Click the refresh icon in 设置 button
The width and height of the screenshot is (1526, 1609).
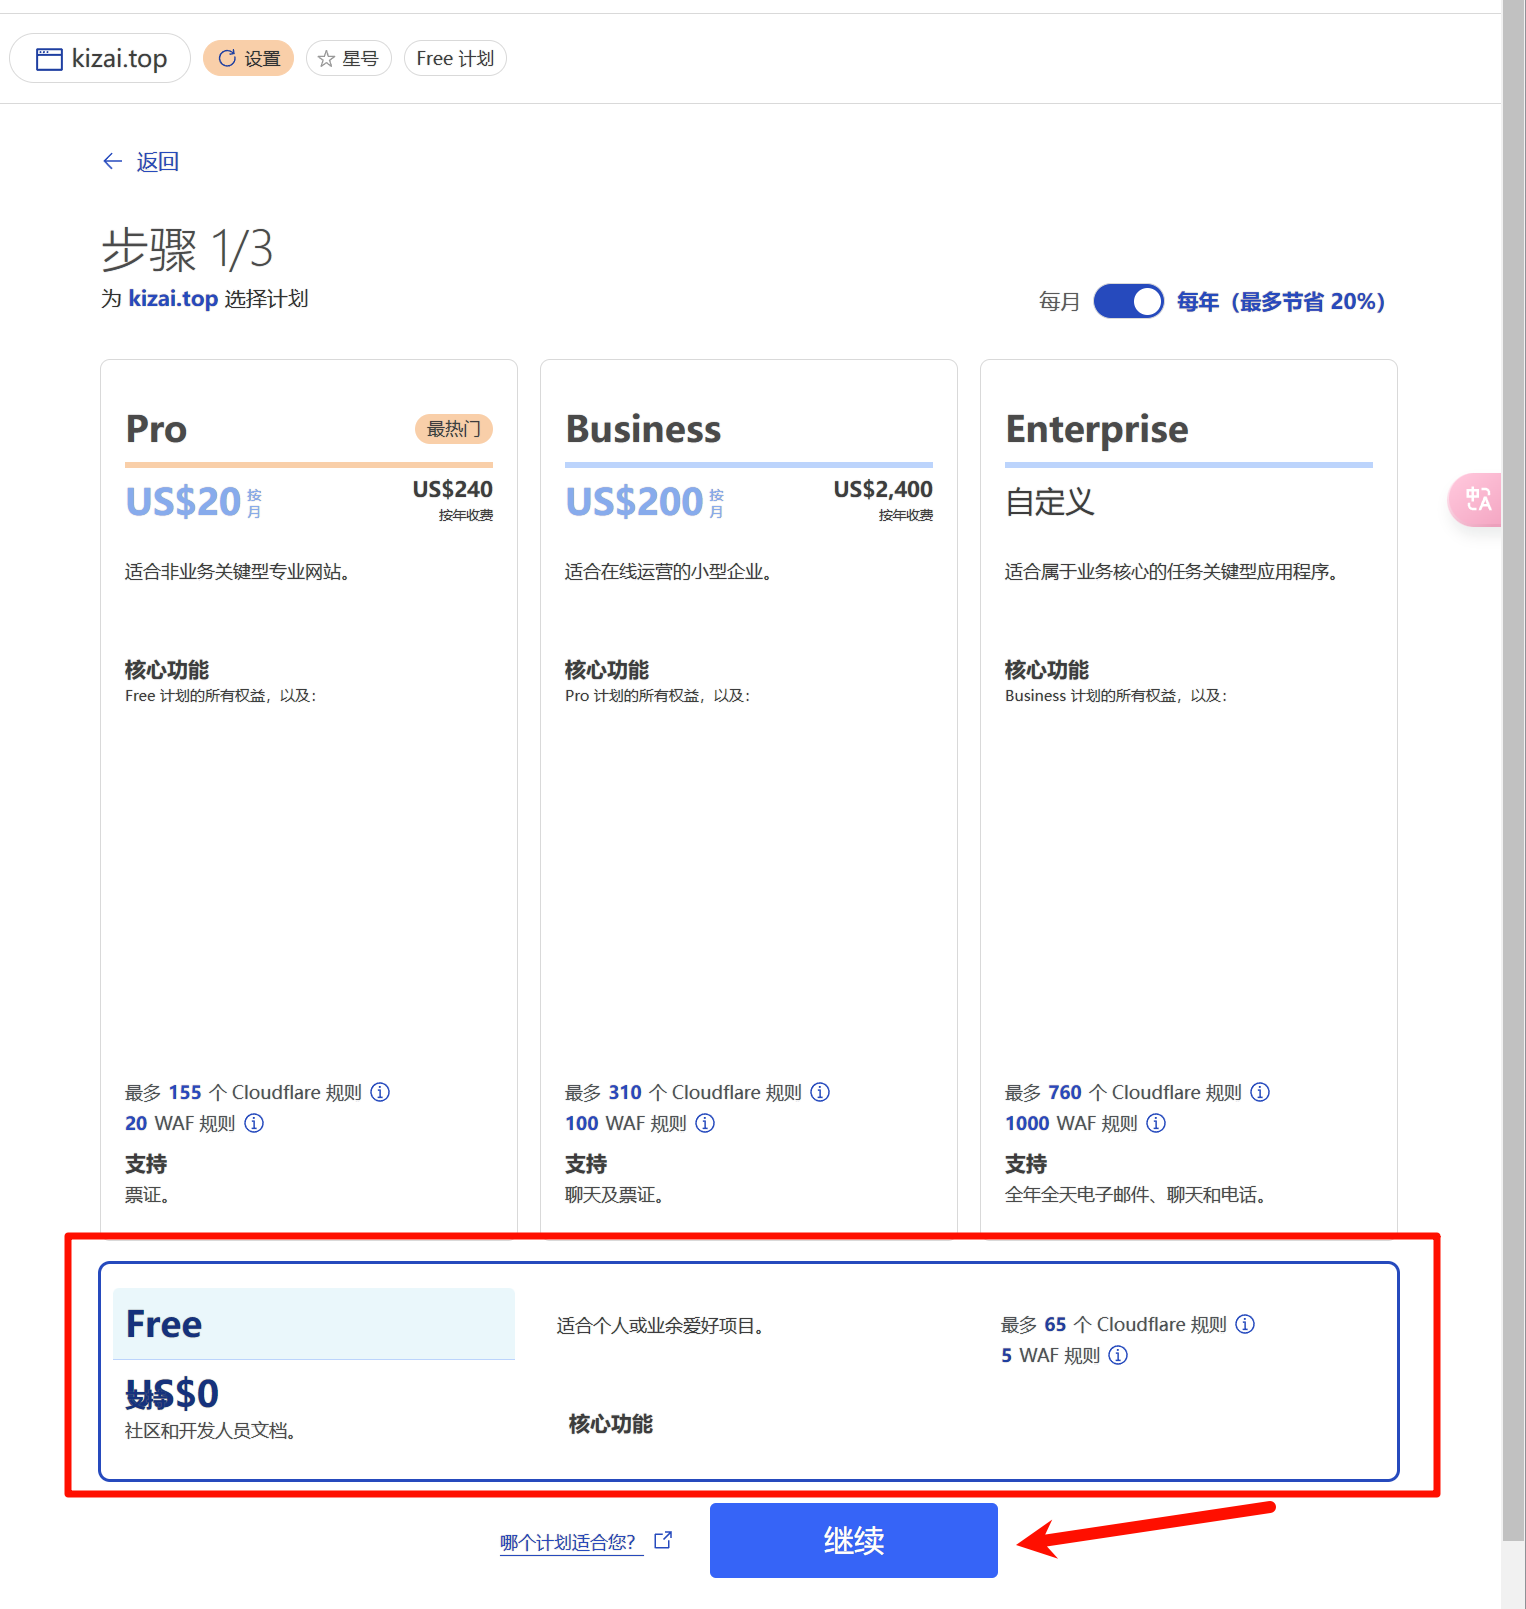coord(227,58)
